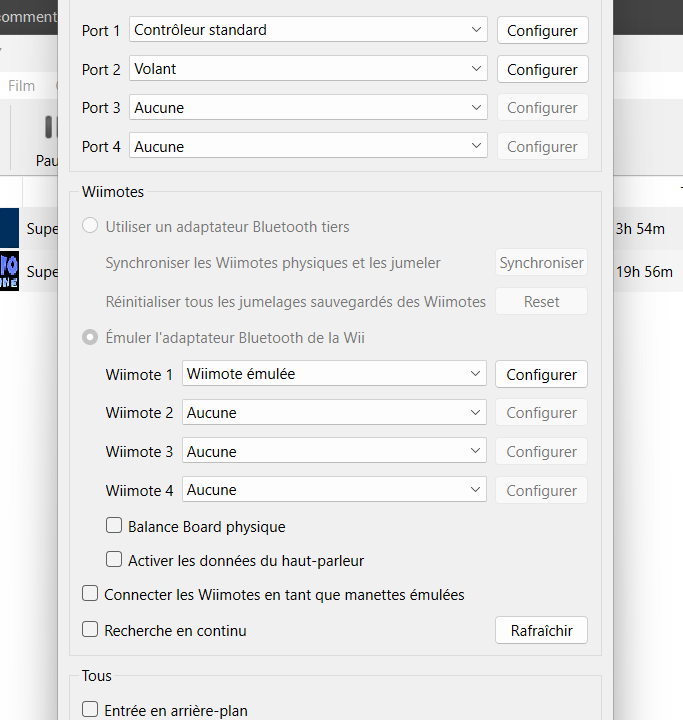This screenshot has width=683, height=720.
Task: Select the second game's banner thumbnail
Action: (9, 271)
